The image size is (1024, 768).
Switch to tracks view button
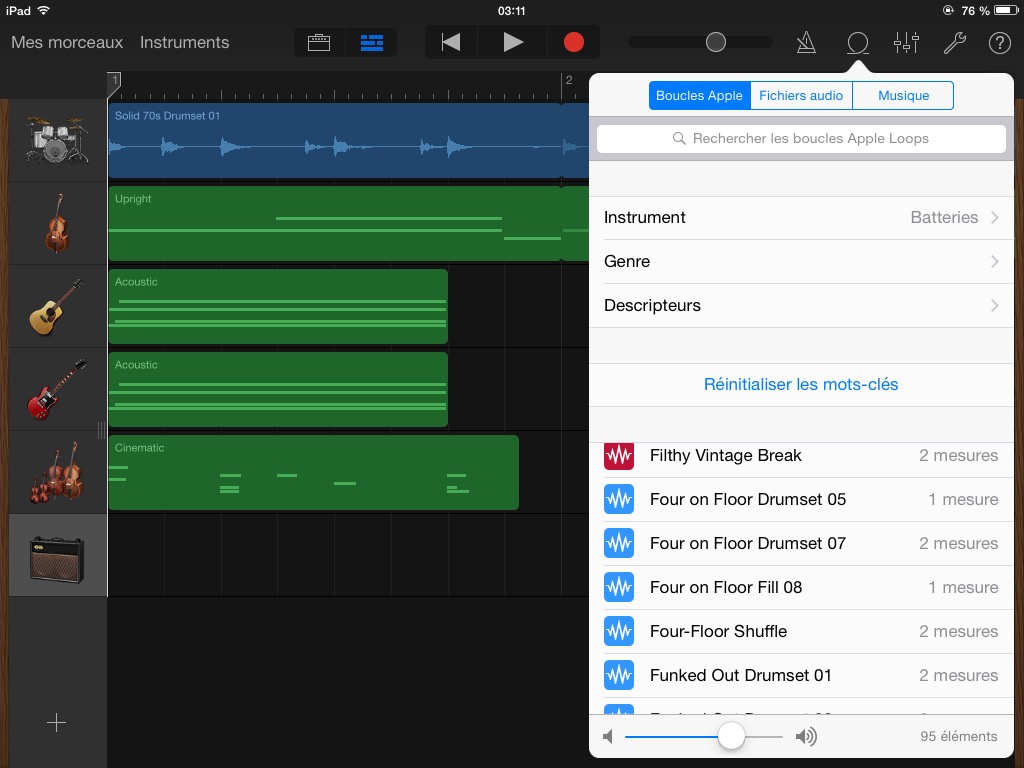372,42
